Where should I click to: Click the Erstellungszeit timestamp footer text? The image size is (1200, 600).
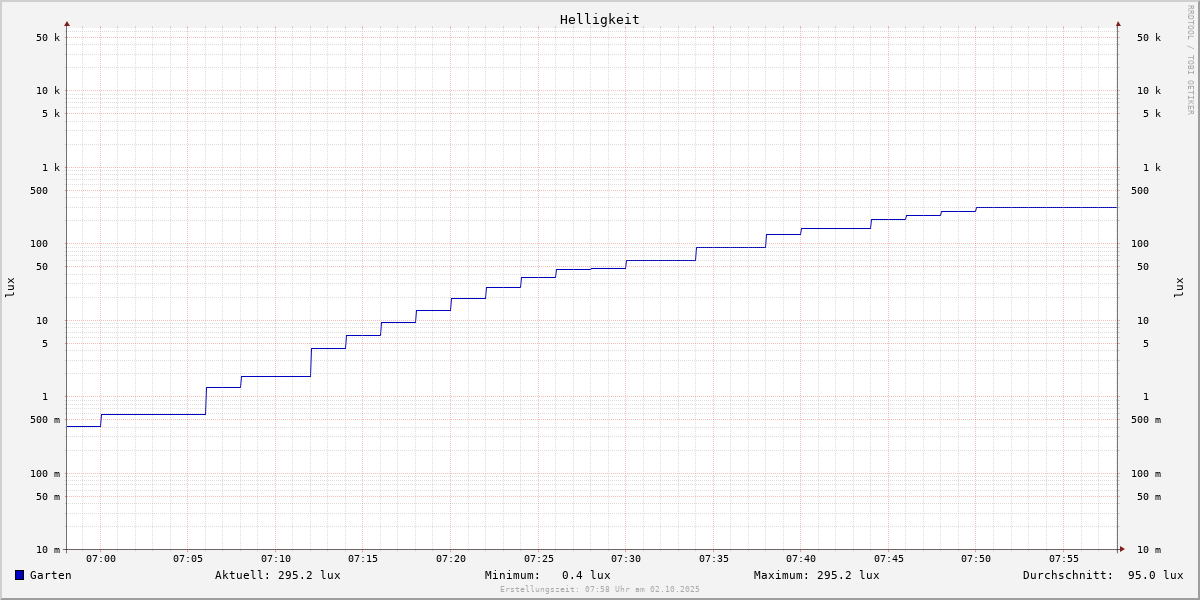(x=600, y=589)
